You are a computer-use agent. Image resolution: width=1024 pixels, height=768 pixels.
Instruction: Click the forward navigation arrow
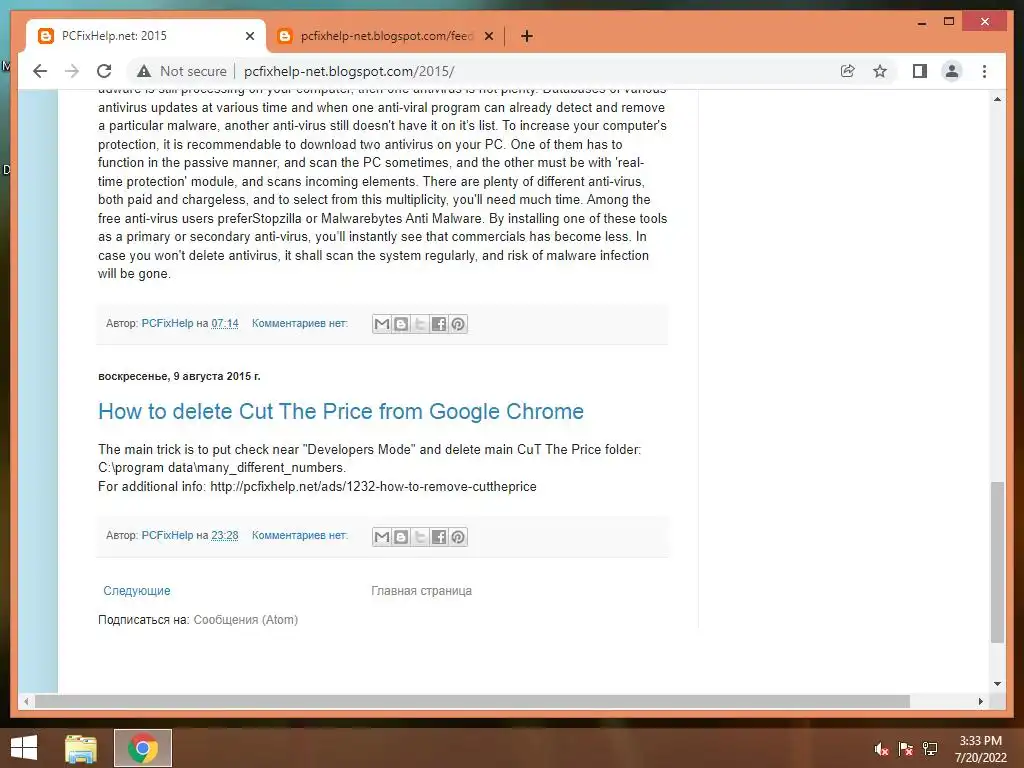click(x=72, y=71)
